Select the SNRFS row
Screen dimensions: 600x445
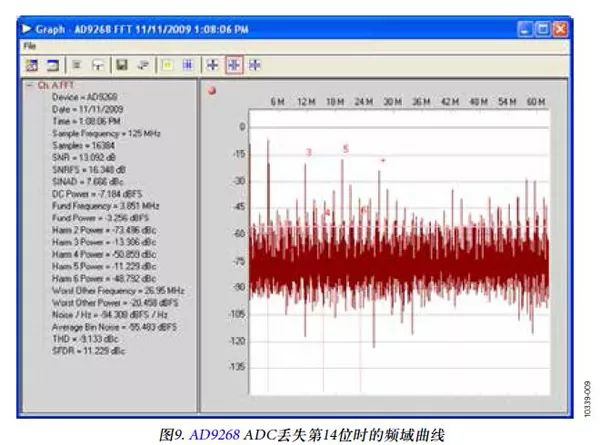[89, 170]
